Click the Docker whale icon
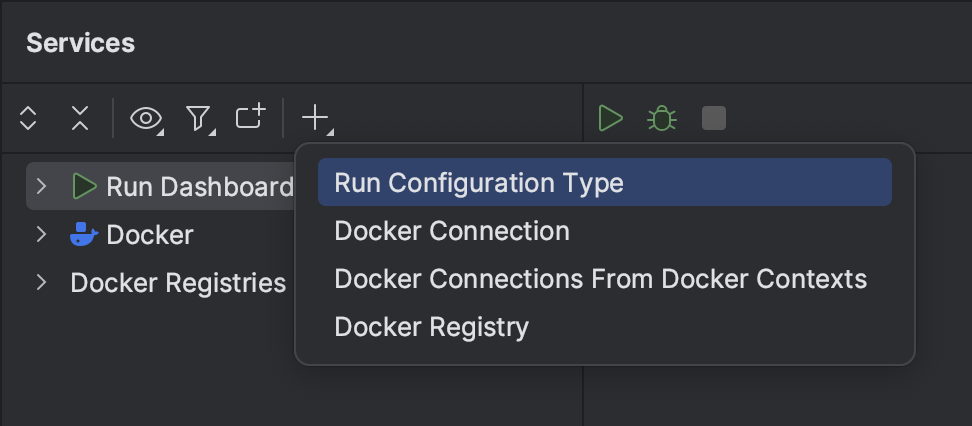 (84, 235)
